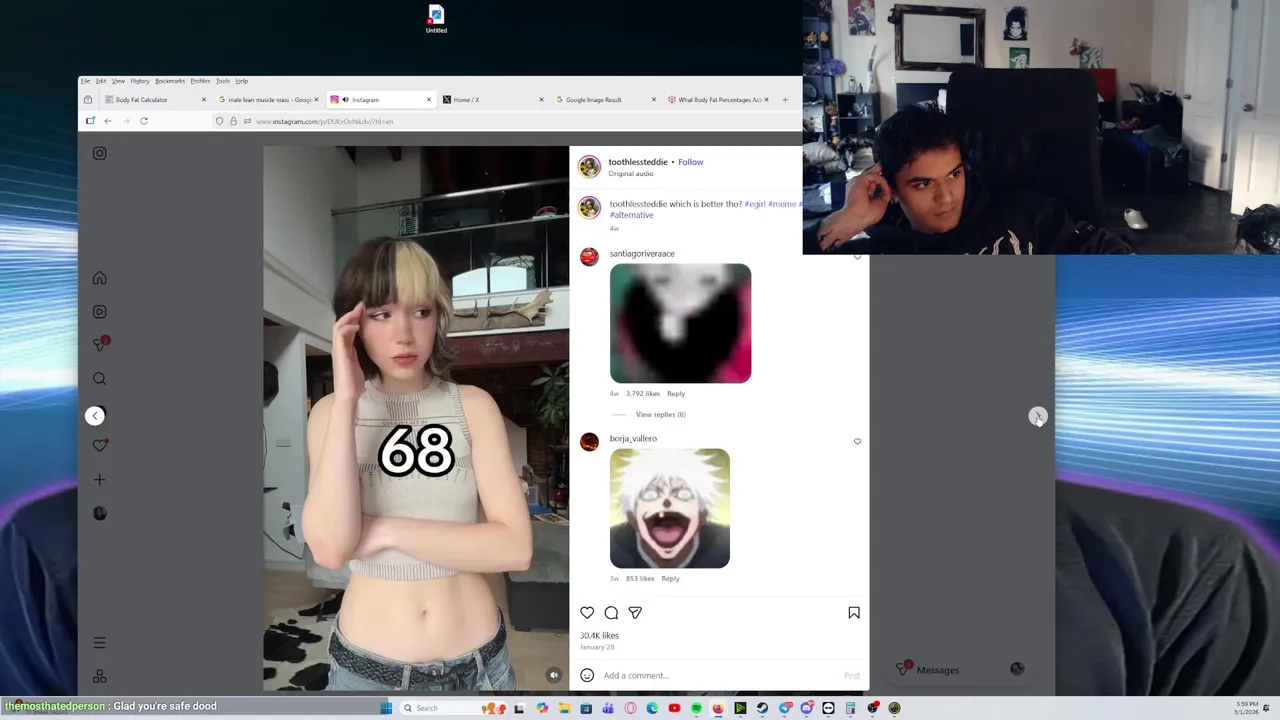Viewport: 1280px width, 720px height.
Task: Go back in browser history
Action: pos(108,121)
